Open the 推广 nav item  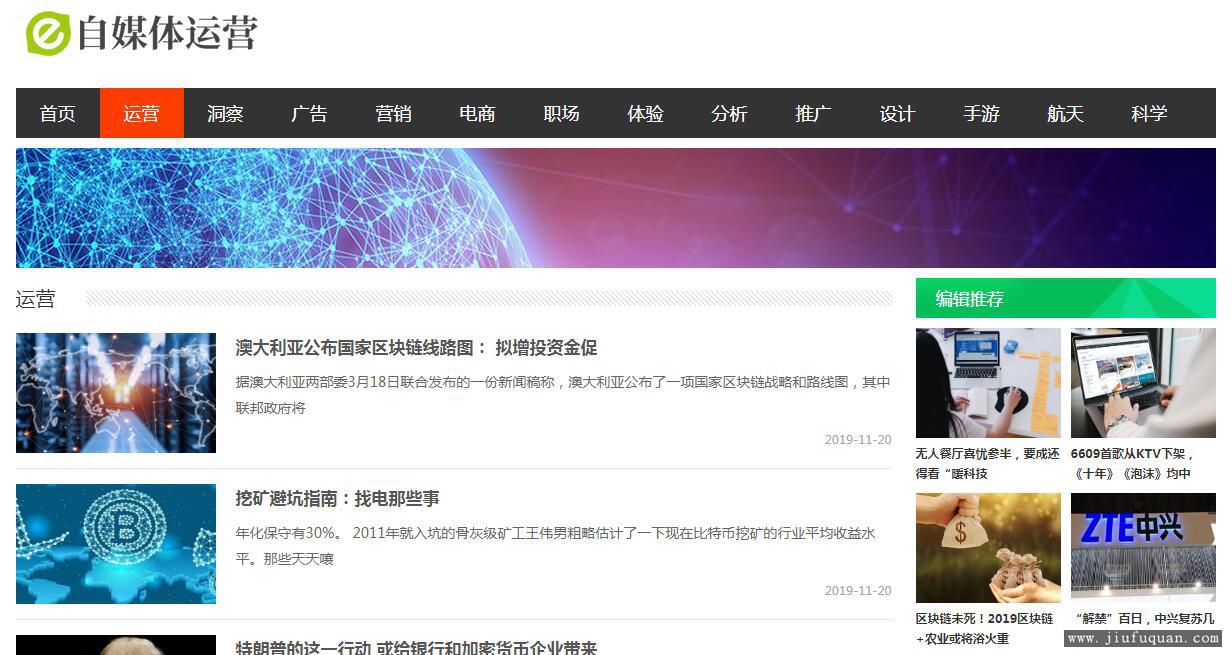pos(814,113)
